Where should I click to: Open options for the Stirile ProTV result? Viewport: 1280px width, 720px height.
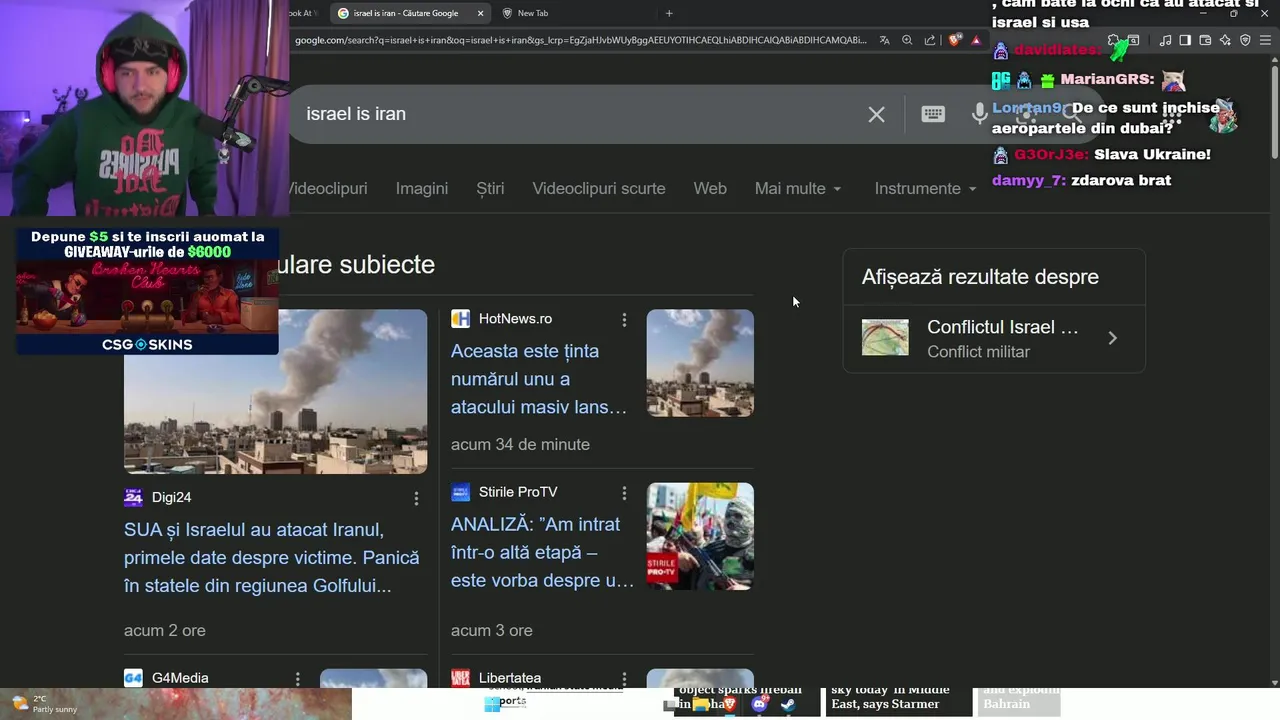[x=624, y=493]
